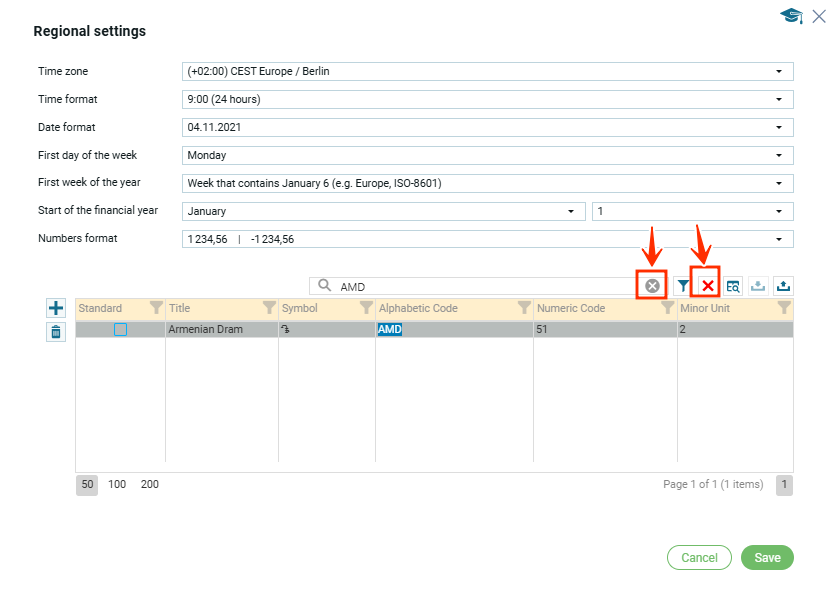This screenshot has height=589, width=837.
Task: Click into the currency search field
Action: (x=480, y=286)
